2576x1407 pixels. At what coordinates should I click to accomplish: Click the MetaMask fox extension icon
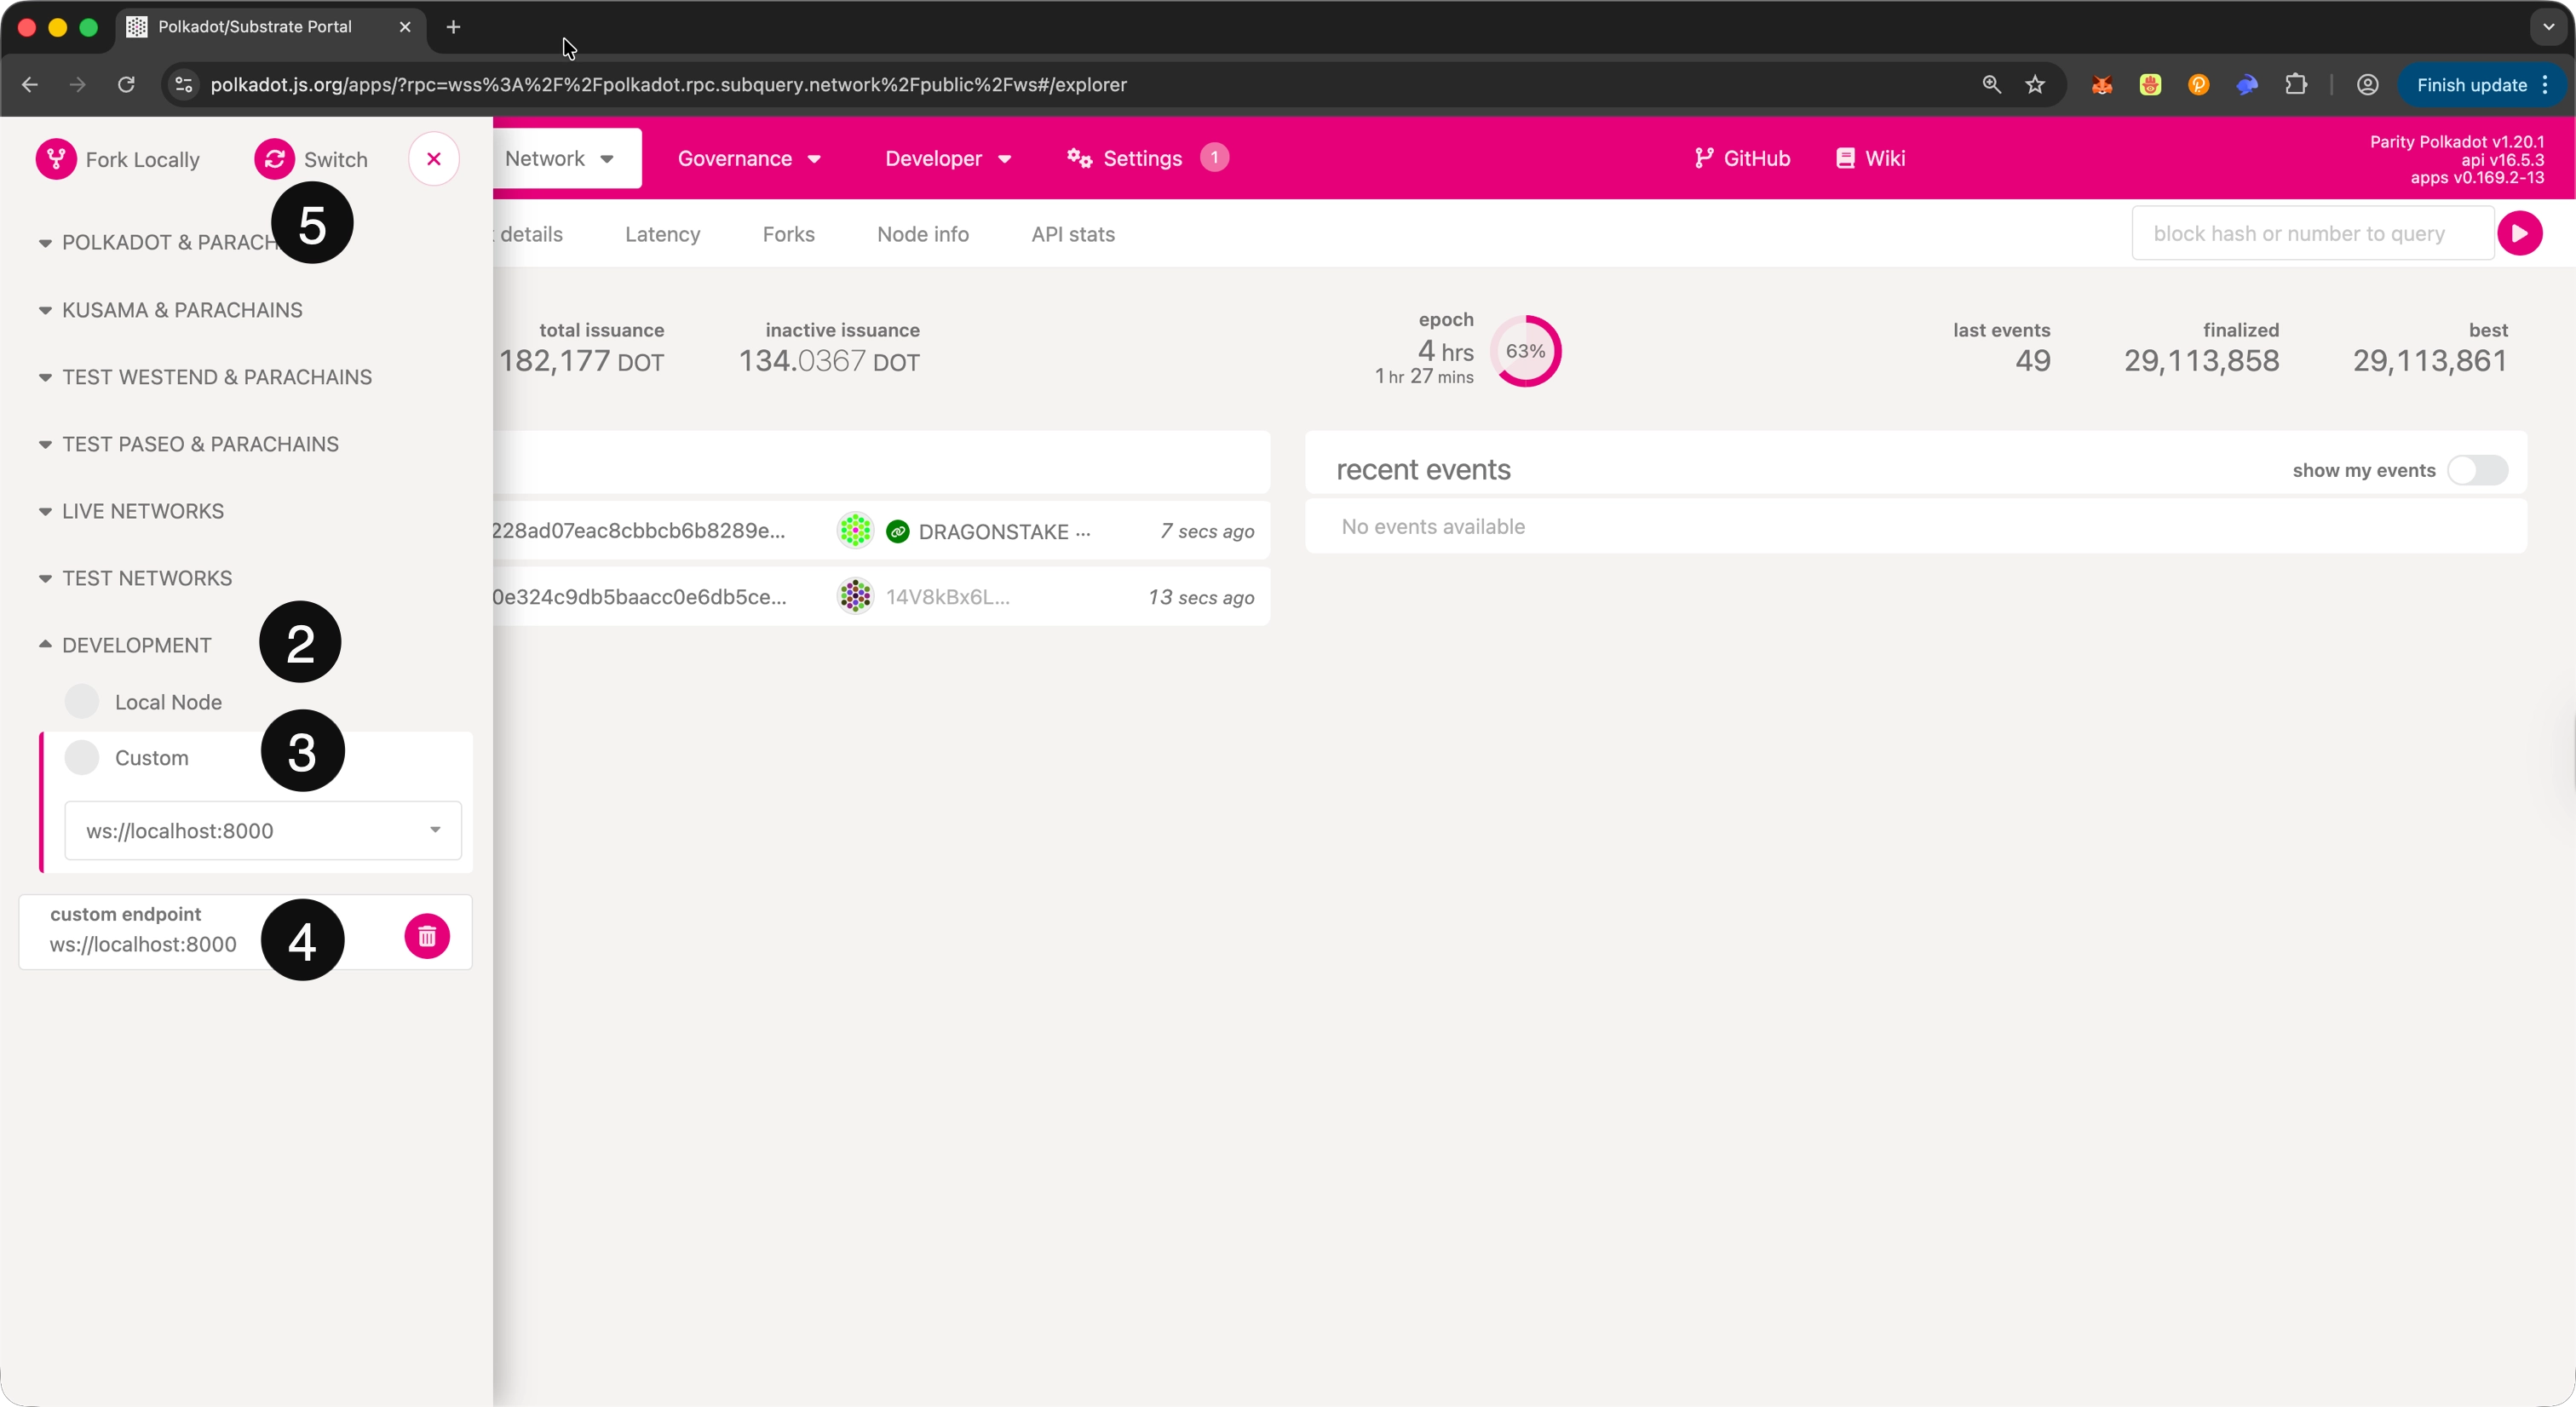pyautogui.click(x=2101, y=85)
